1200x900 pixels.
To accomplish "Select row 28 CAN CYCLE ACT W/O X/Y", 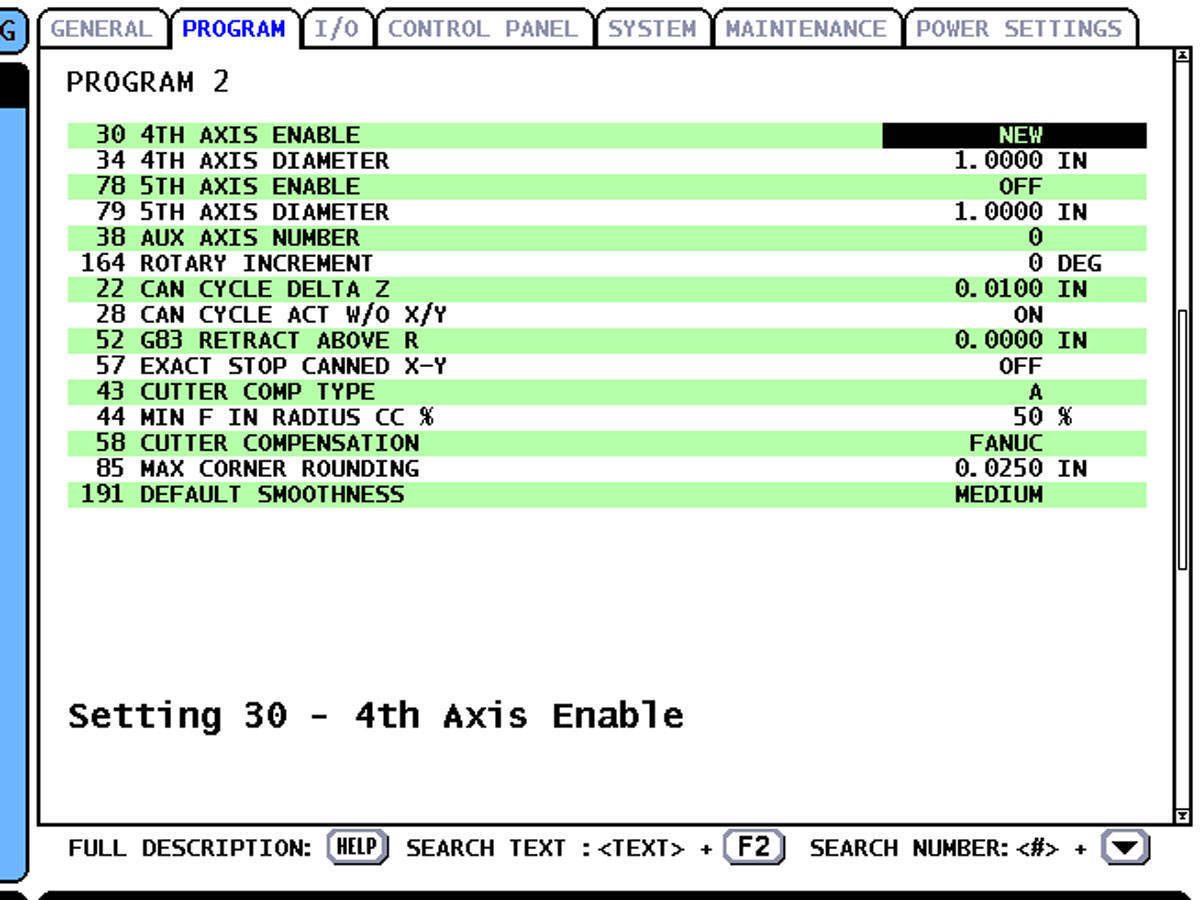I will (607, 315).
